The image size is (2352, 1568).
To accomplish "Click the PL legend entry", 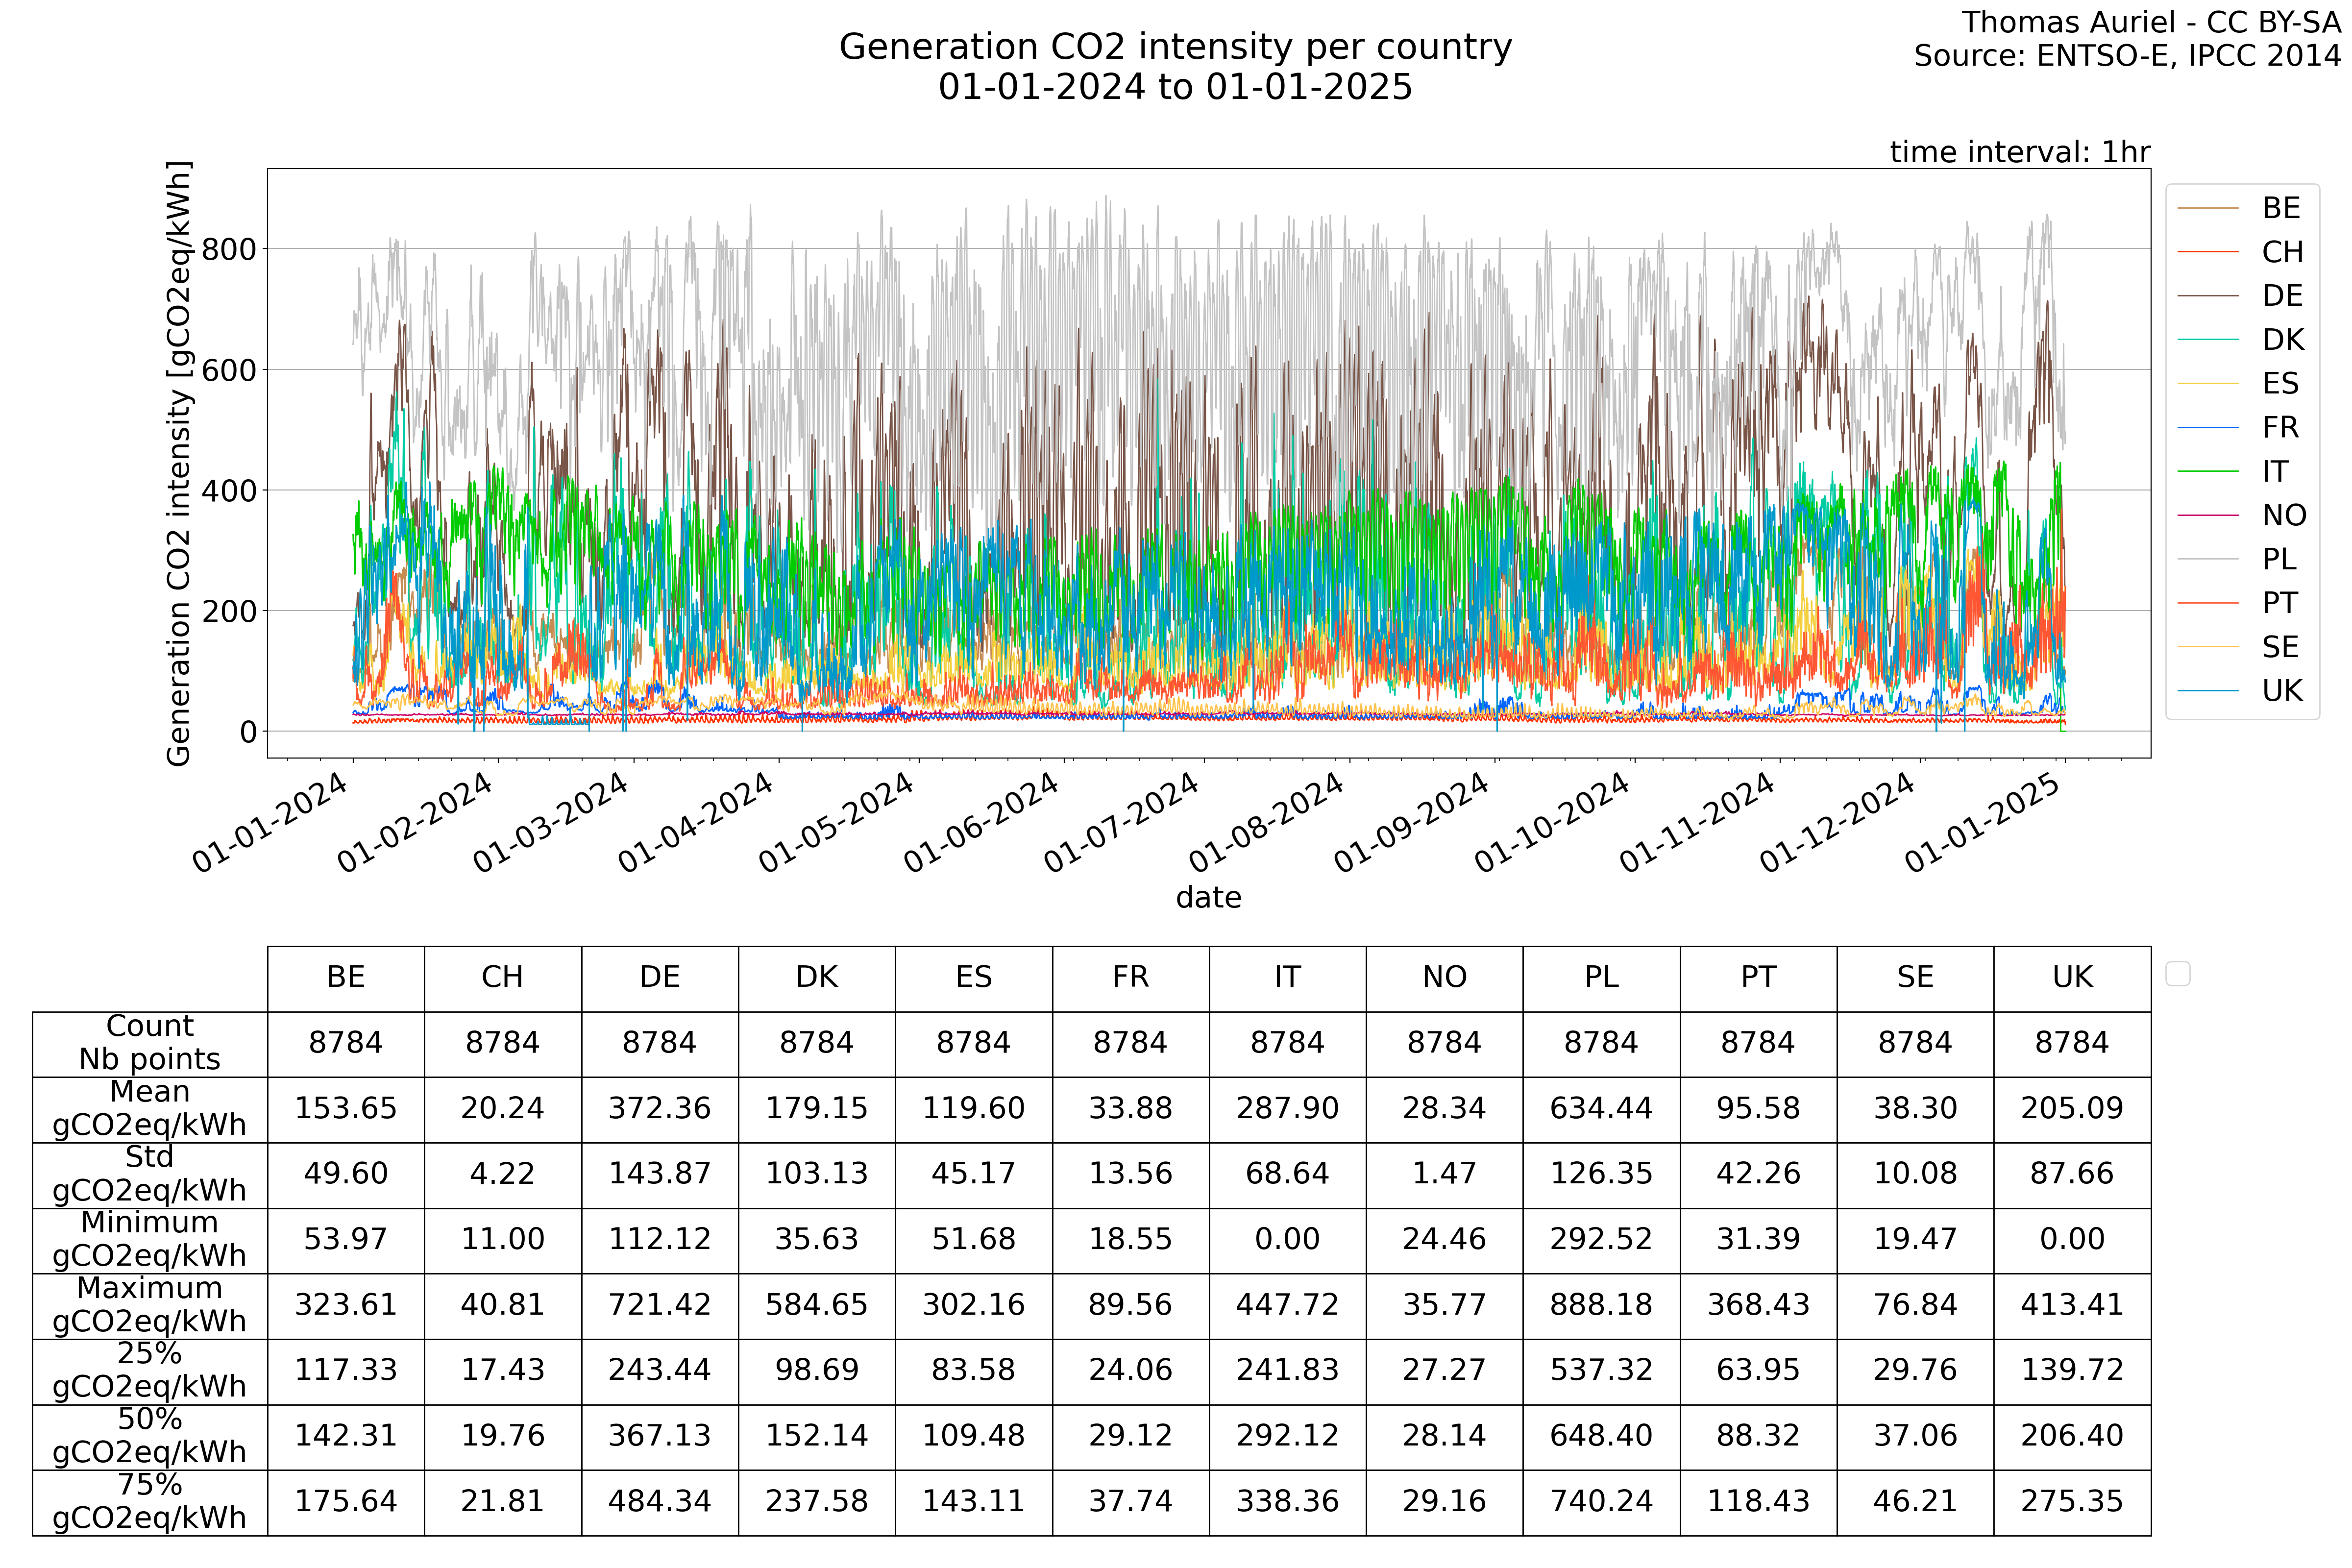I will pos(2279,559).
